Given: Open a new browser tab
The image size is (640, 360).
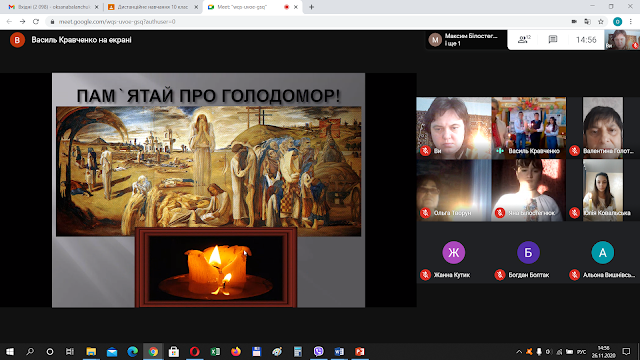Looking at the screenshot, I should [311, 7].
